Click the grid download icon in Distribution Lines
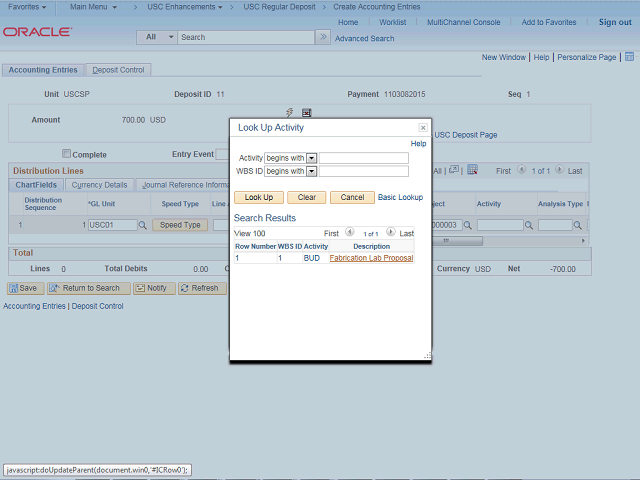Image resolution: width=640 pixels, height=480 pixels. coord(472,170)
